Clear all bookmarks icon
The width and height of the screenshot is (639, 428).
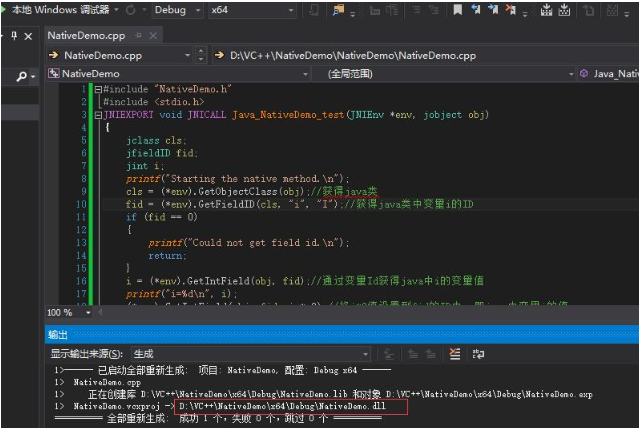coord(511,10)
